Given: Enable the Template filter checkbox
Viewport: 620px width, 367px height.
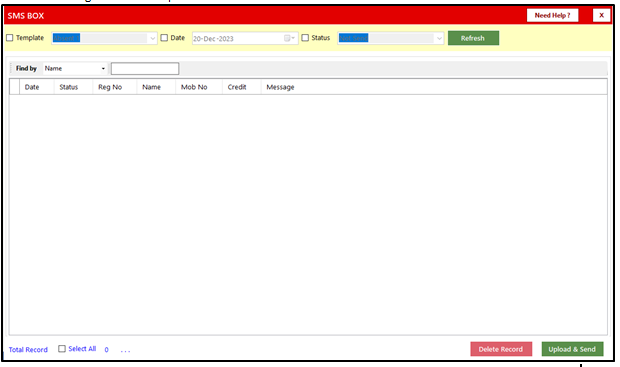Looking at the screenshot, I should [x=10, y=38].
